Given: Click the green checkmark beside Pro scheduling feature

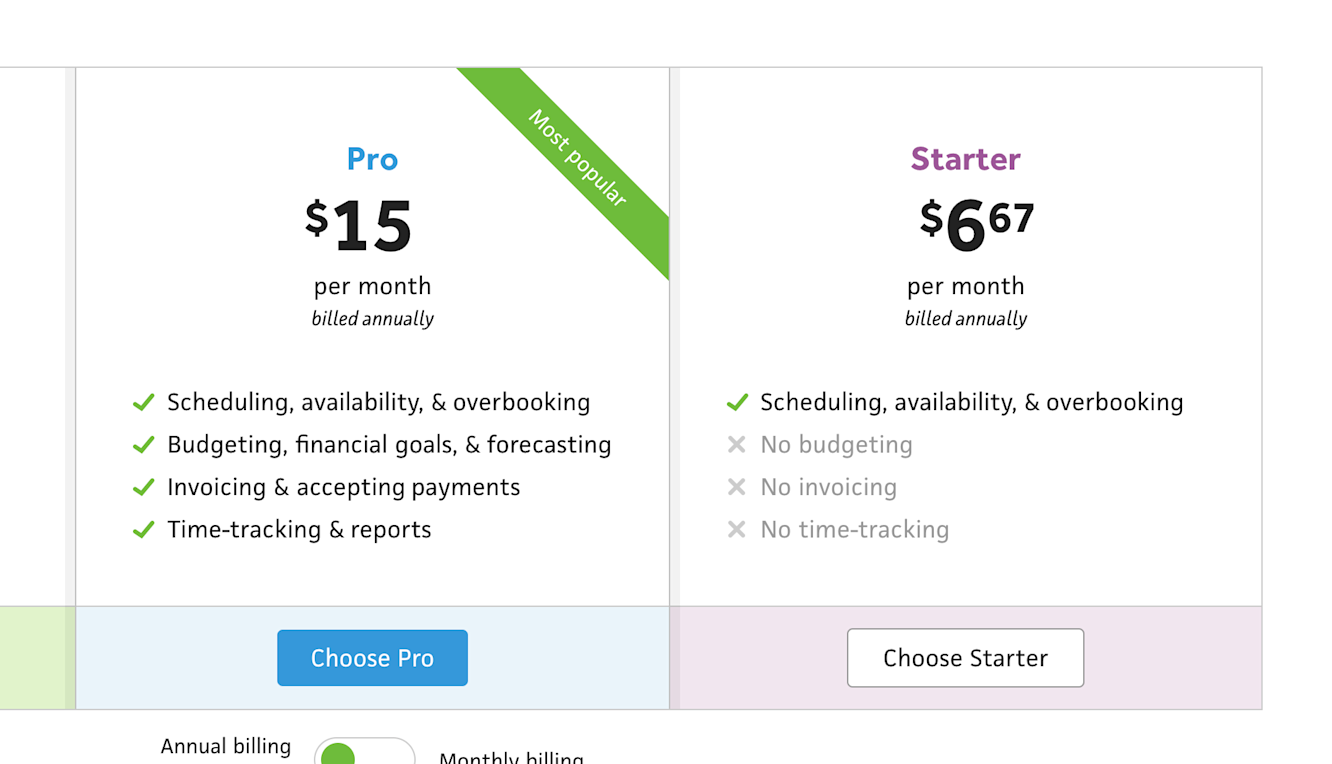Looking at the screenshot, I should click(x=144, y=403).
